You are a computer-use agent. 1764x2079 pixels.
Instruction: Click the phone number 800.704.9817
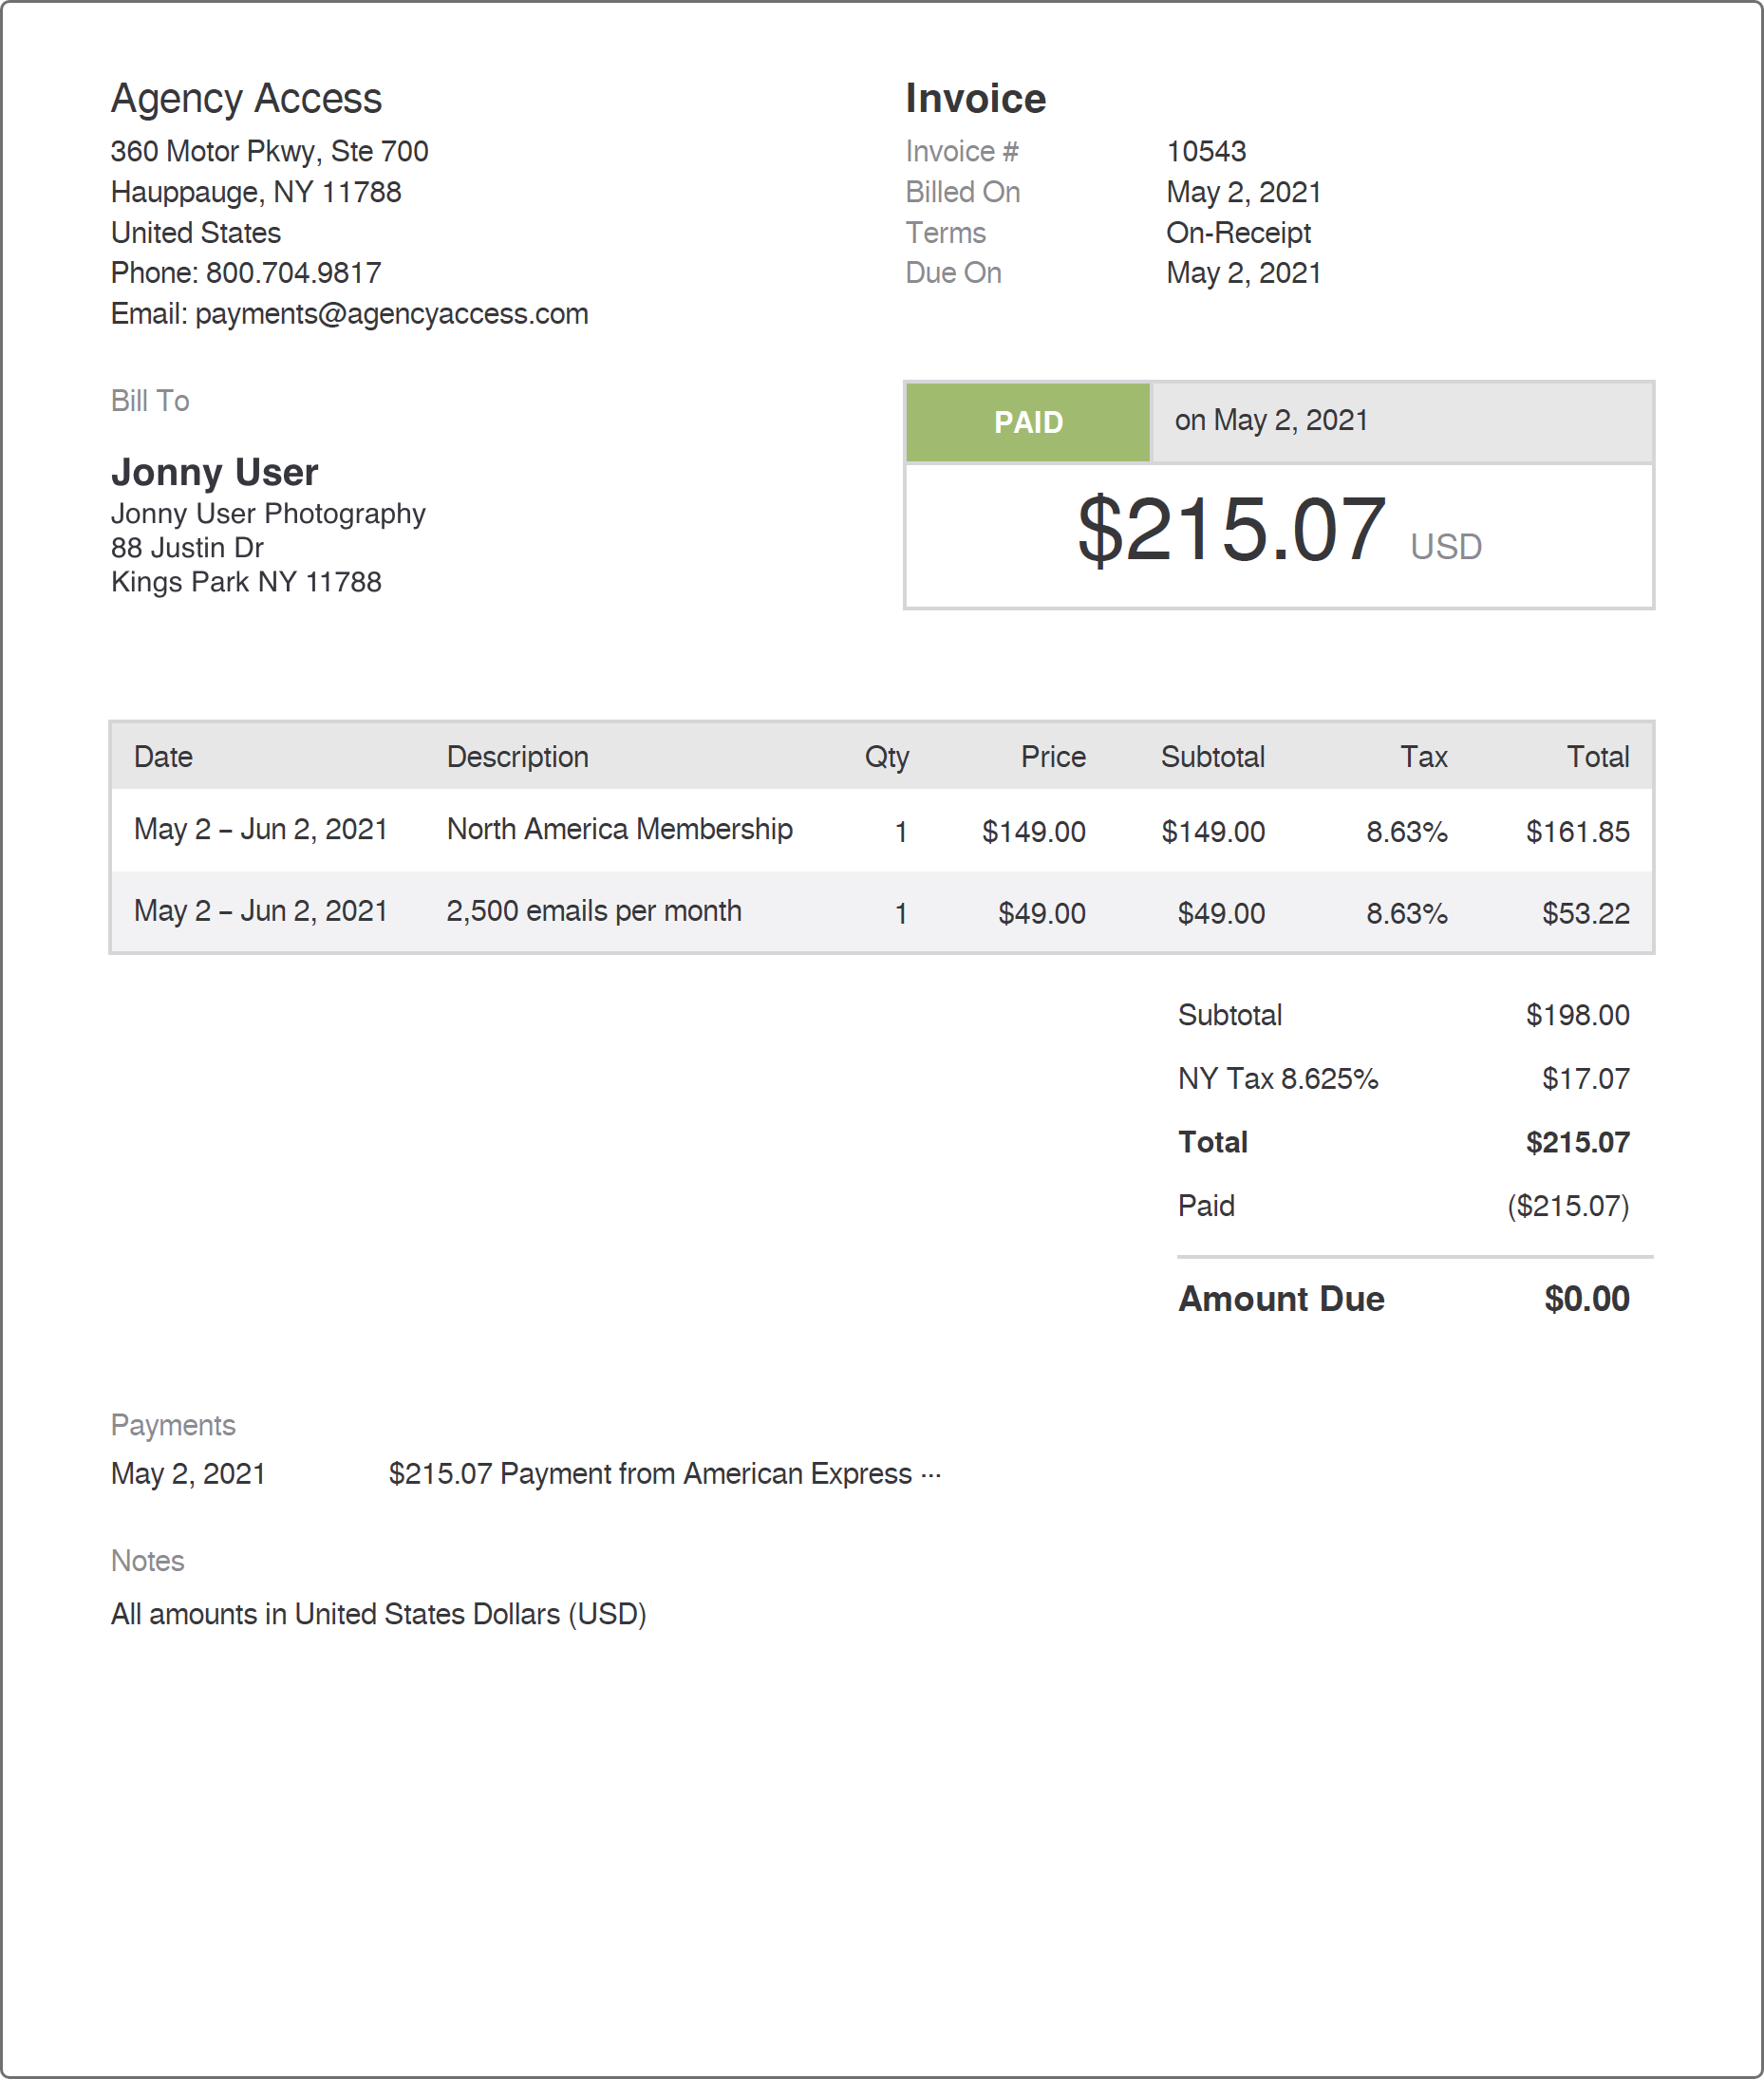(293, 273)
